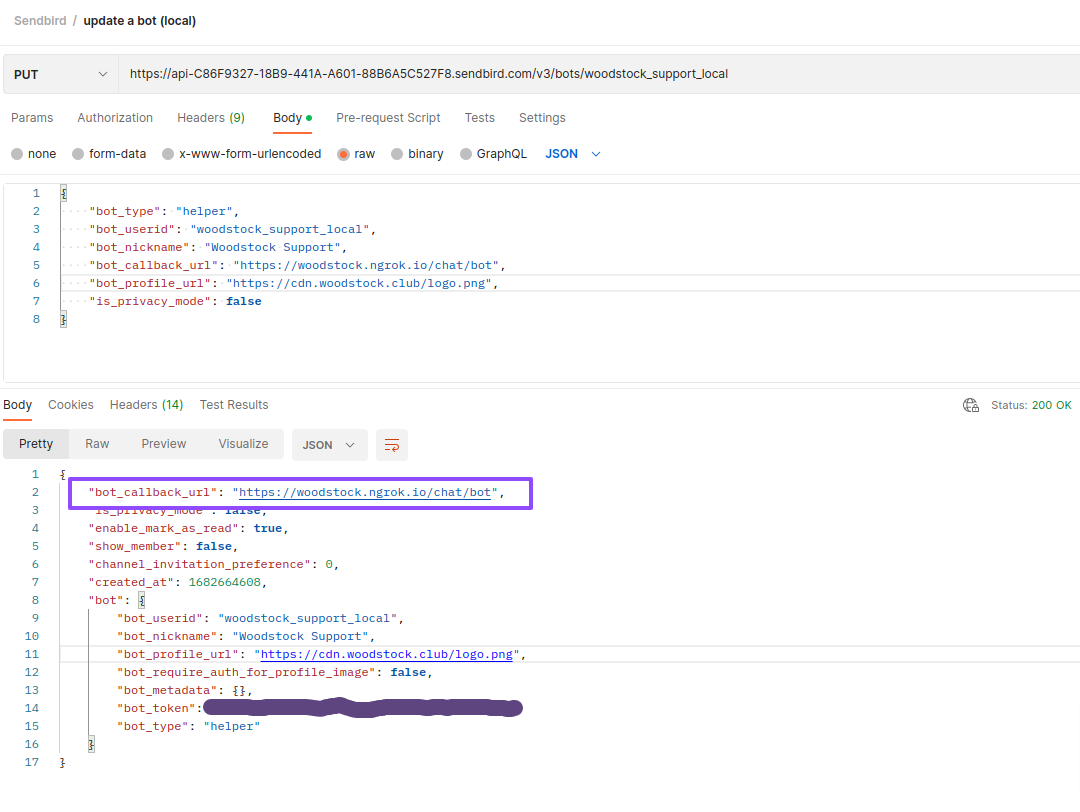Viewport: 1080px width, 812px height.
Task: Open the response Cookies tab
Action: click(71, 405)
